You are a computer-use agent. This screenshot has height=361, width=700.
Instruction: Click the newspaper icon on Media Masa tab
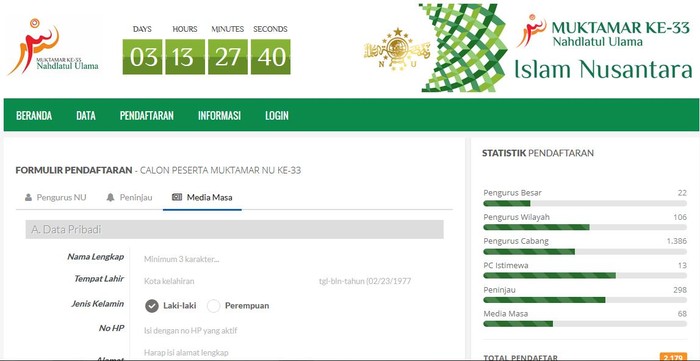pos(177,197)
